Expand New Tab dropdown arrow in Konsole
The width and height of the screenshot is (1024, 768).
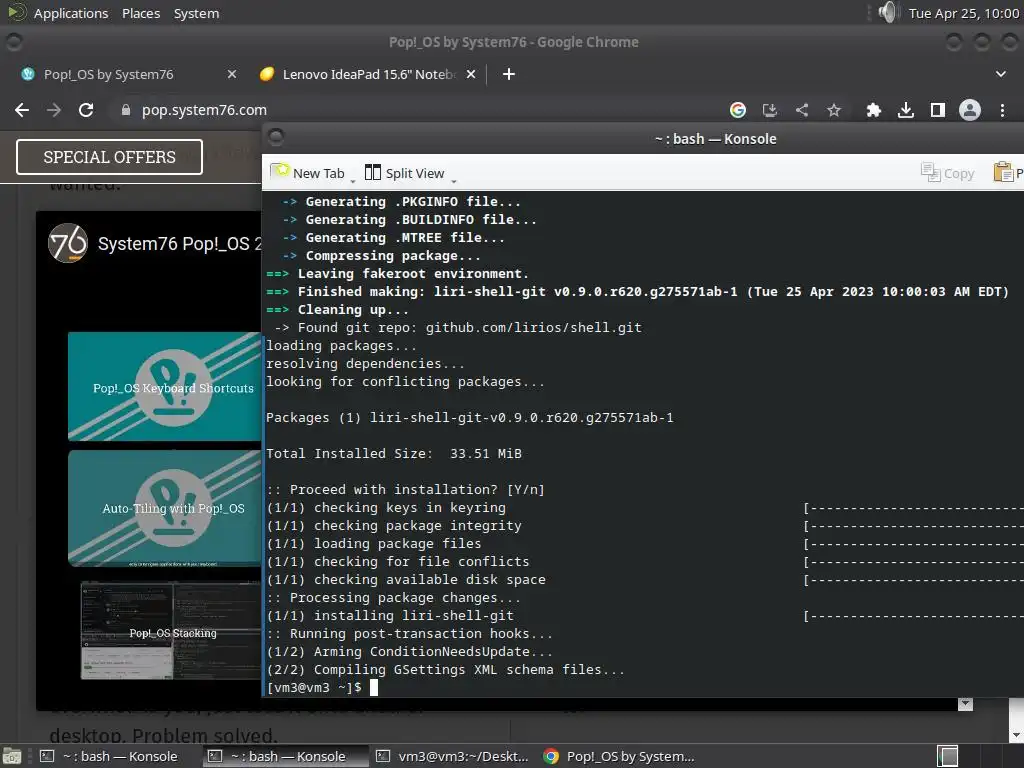pos(353,180)
